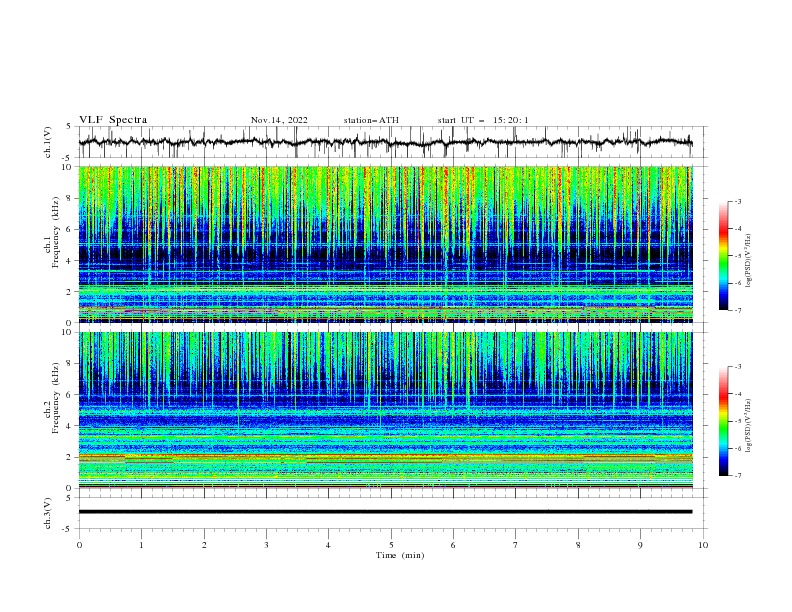Click the ch.3 flat black voltage trace
The image size is (792, 612).
click(x=385, y=512)
